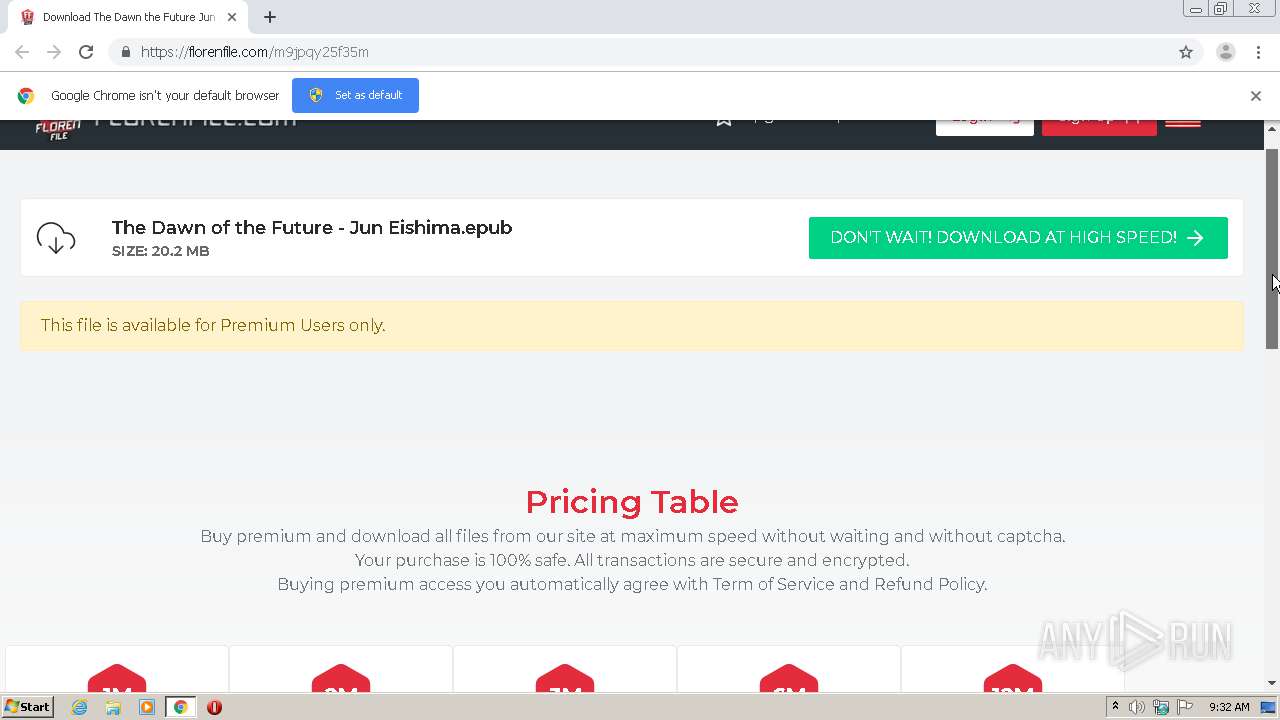
Task: Open the Action Center flag icon
Action: (1185, 707)
